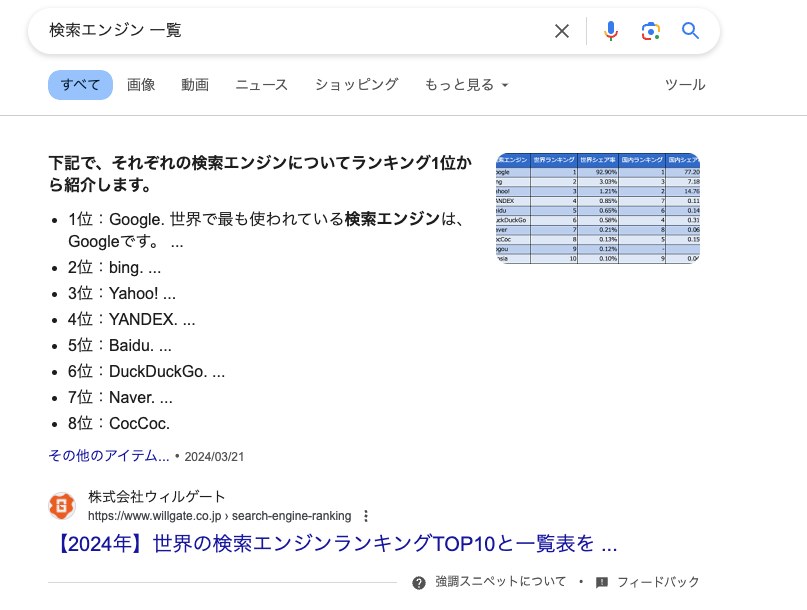Image resolution: width=807 pixels, height=610 pixels.
Task: Clear the search query with the X icon
Action: point(562,31)
